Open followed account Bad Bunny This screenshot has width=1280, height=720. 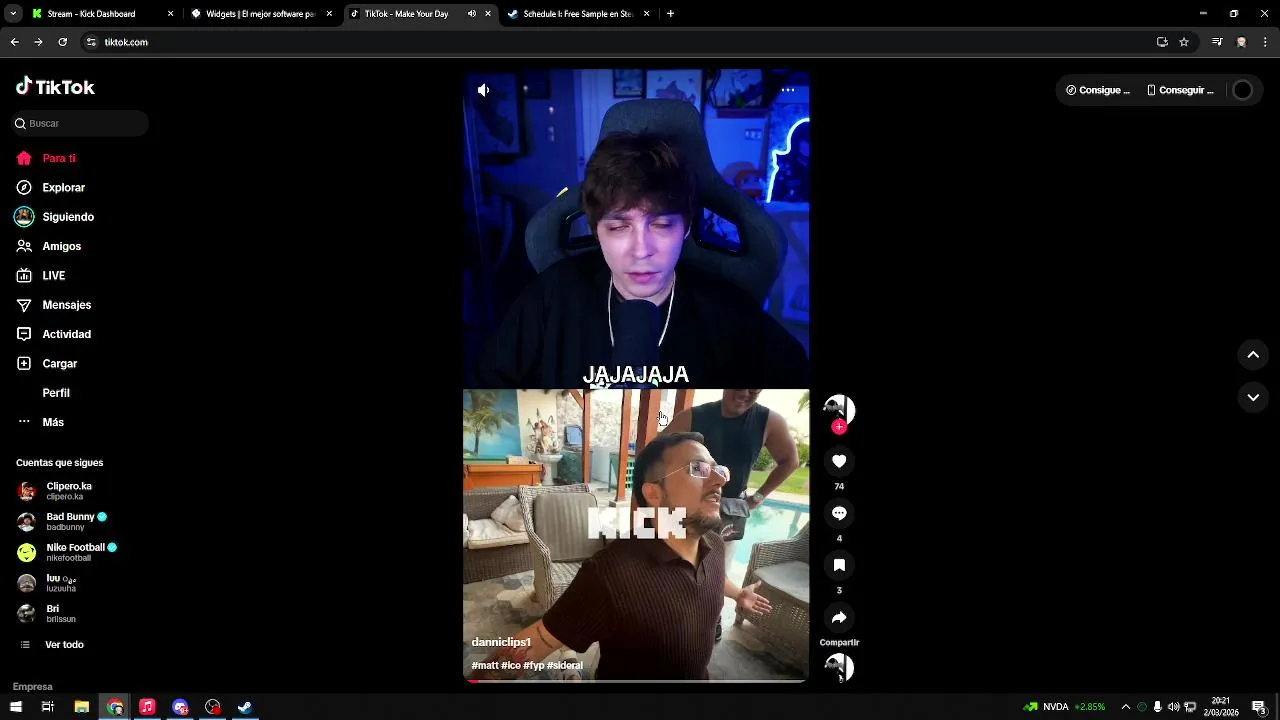(62, 521)
